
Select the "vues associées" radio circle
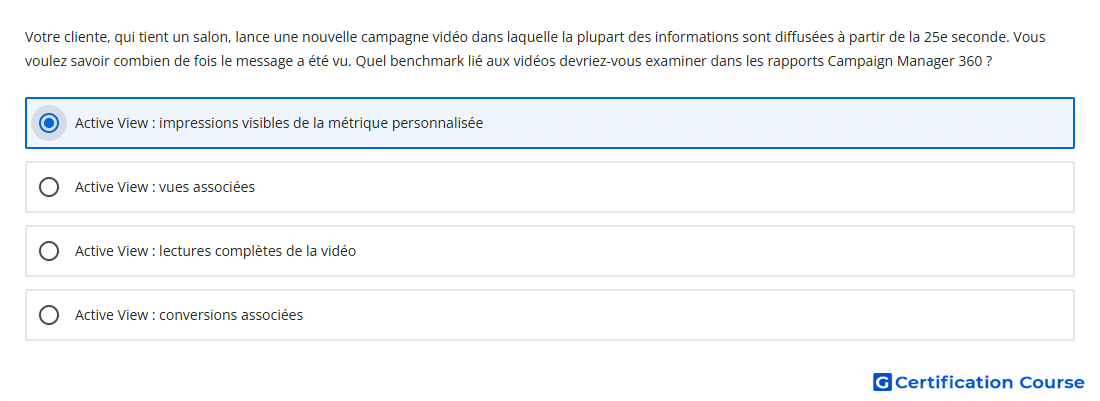click(49, 187)
